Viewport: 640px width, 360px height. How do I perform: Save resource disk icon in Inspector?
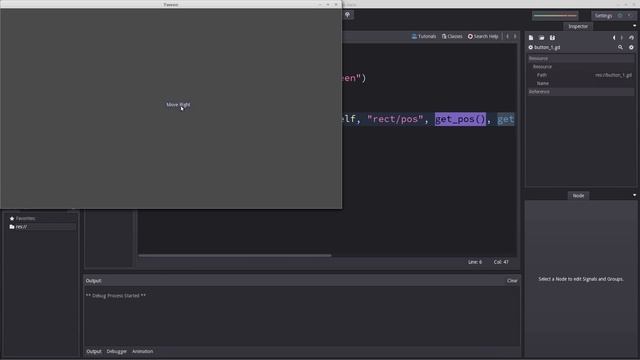(x=552, y=38)
